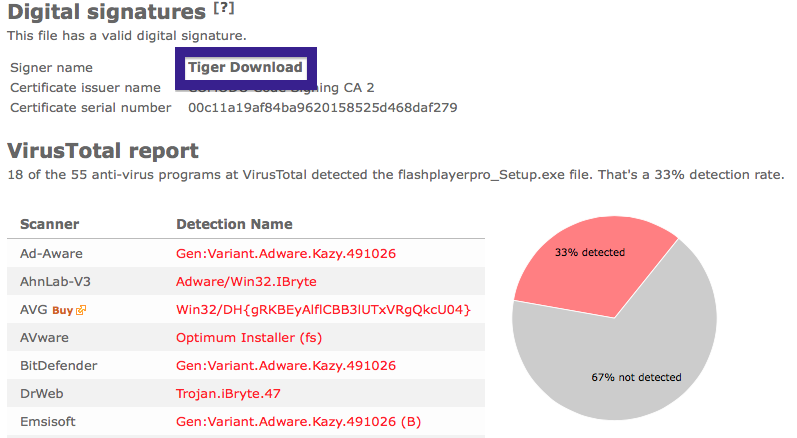Open the [?] help link next to Digital signatures
Screen dimensions: 797x438
(224, 9)
